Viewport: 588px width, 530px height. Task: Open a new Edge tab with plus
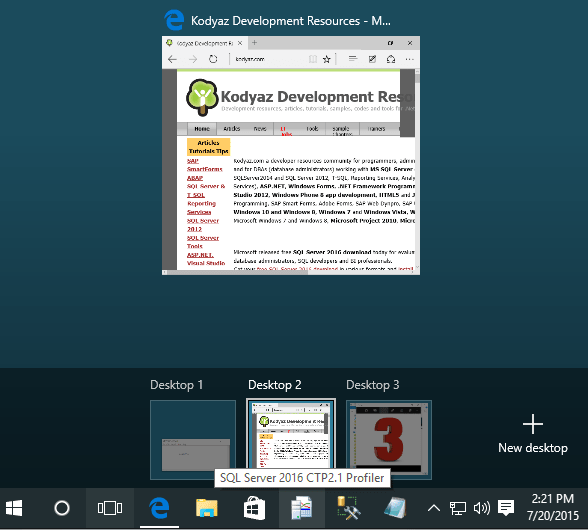(254, 43)
